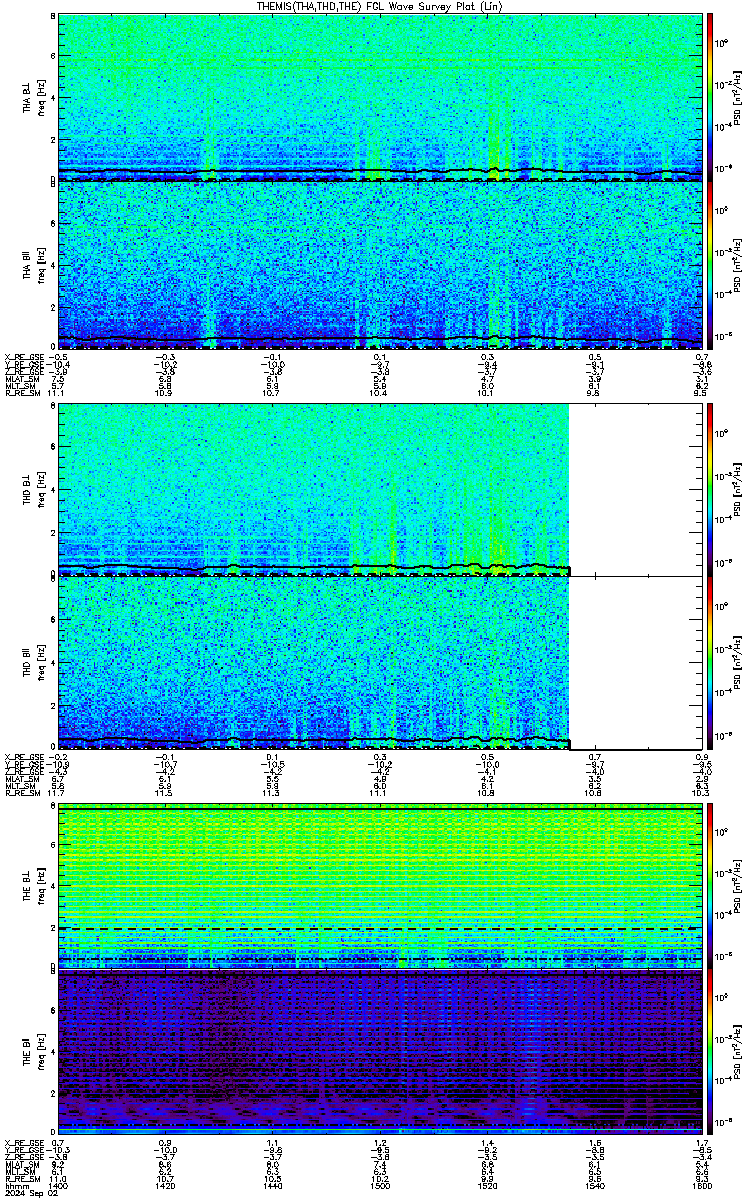The image size is (750, 1200).
Task: Click the PSD color bar beside THE B-parallel
Action: [710, 1053]
